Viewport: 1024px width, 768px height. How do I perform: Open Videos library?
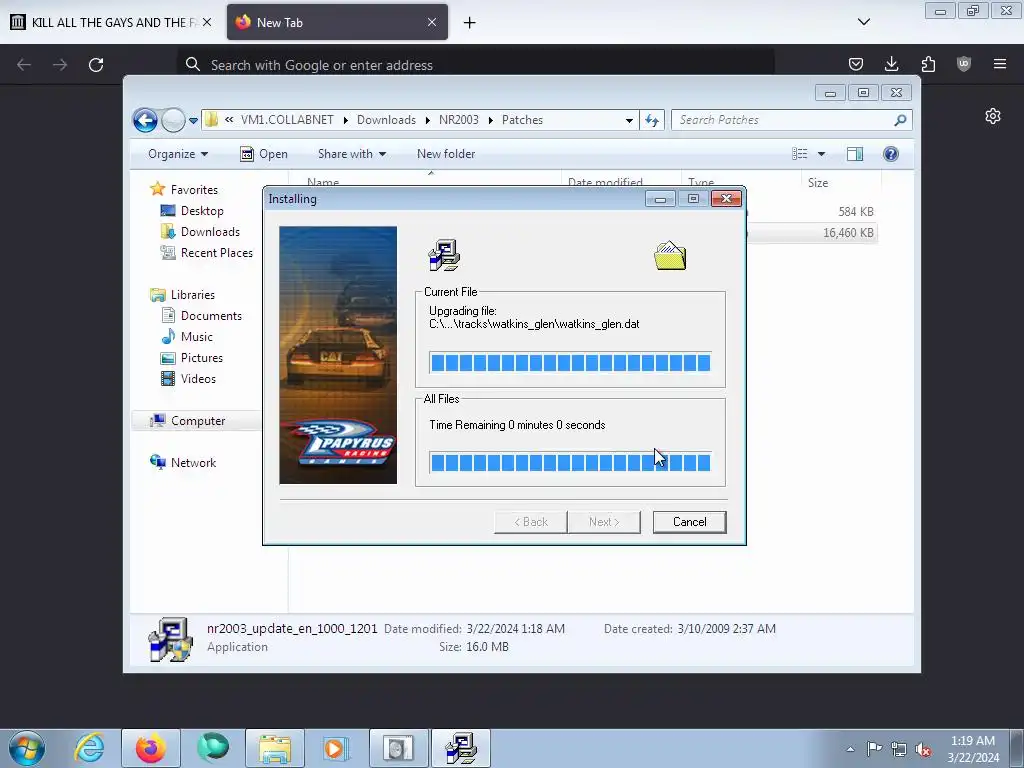click(198, 379)
